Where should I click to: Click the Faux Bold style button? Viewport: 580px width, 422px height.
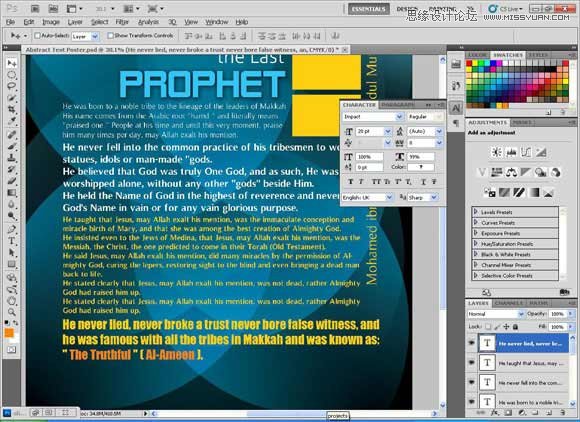click(351, 181)
